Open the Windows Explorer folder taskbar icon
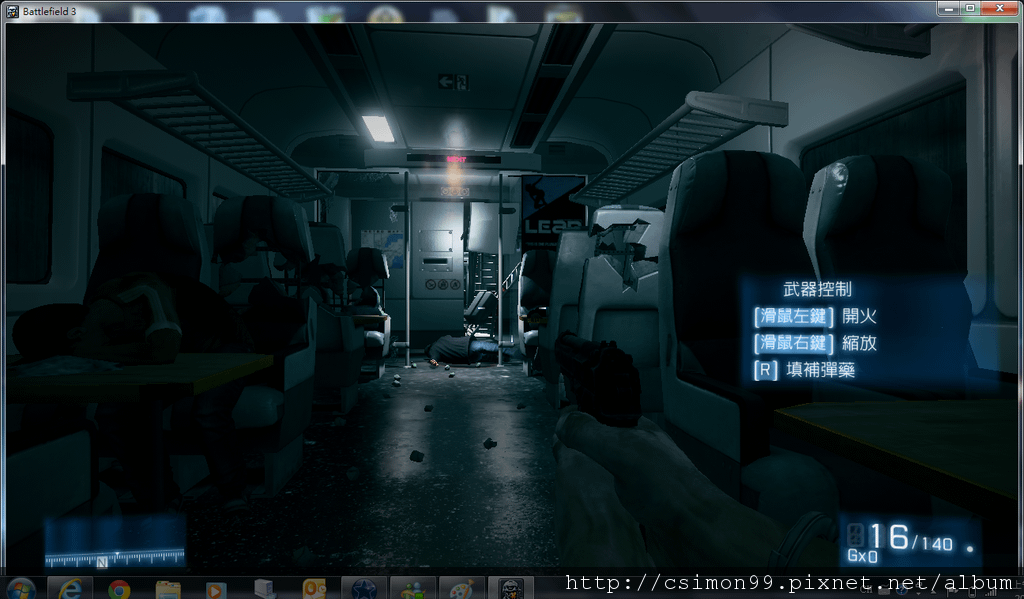This screenshot has height=599, width=1024. pos(168,589)
